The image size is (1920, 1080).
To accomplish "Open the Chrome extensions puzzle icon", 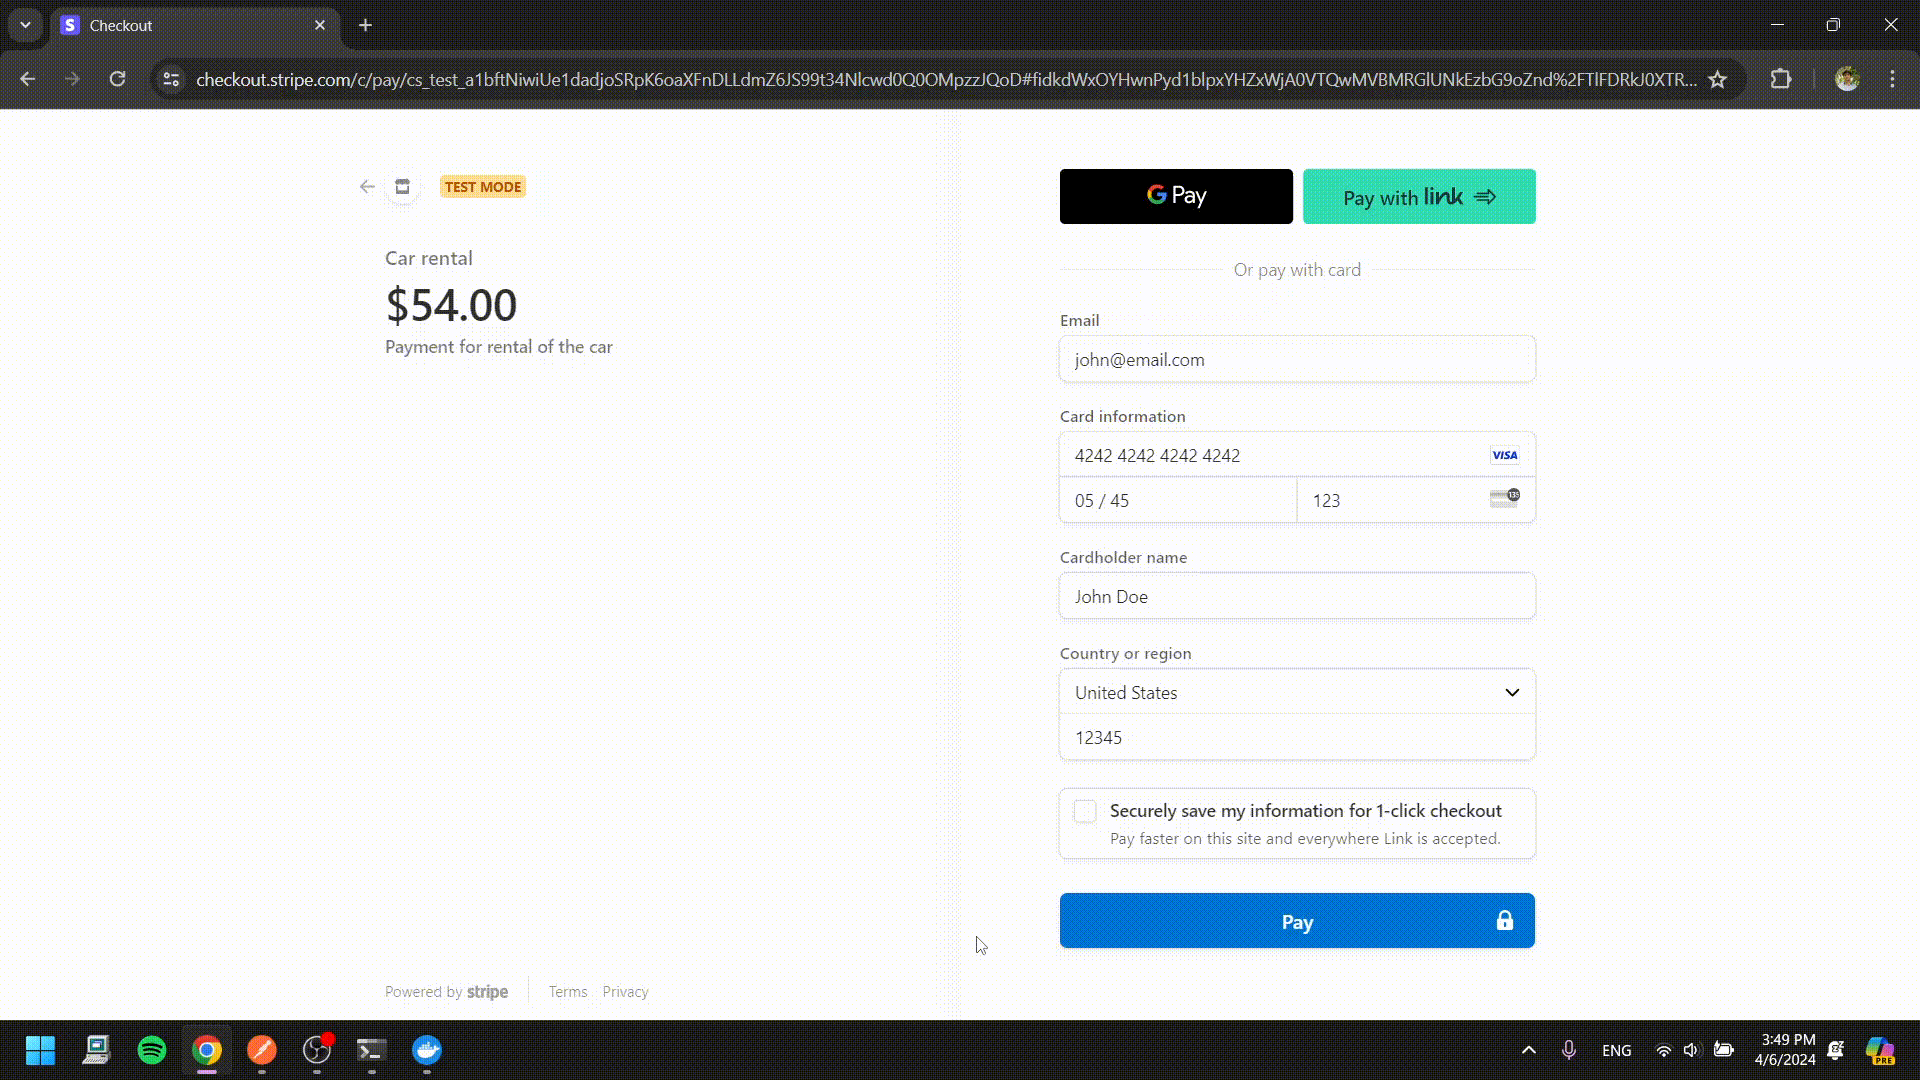I will pyautogui.click(x=1781, y=79).
